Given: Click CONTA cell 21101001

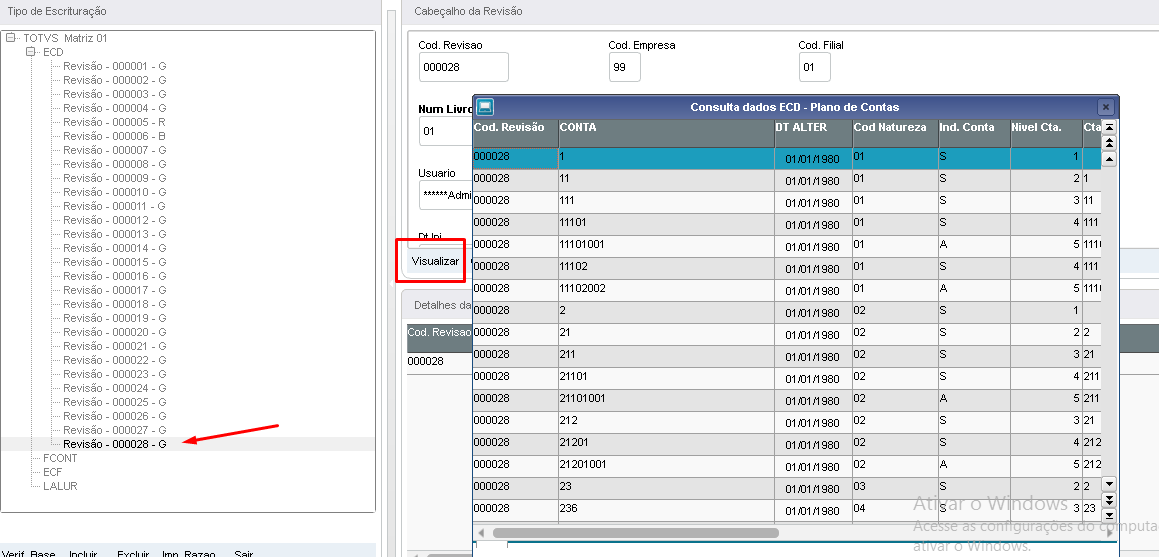Looking at the screenshot, I should tap(667, 400).
